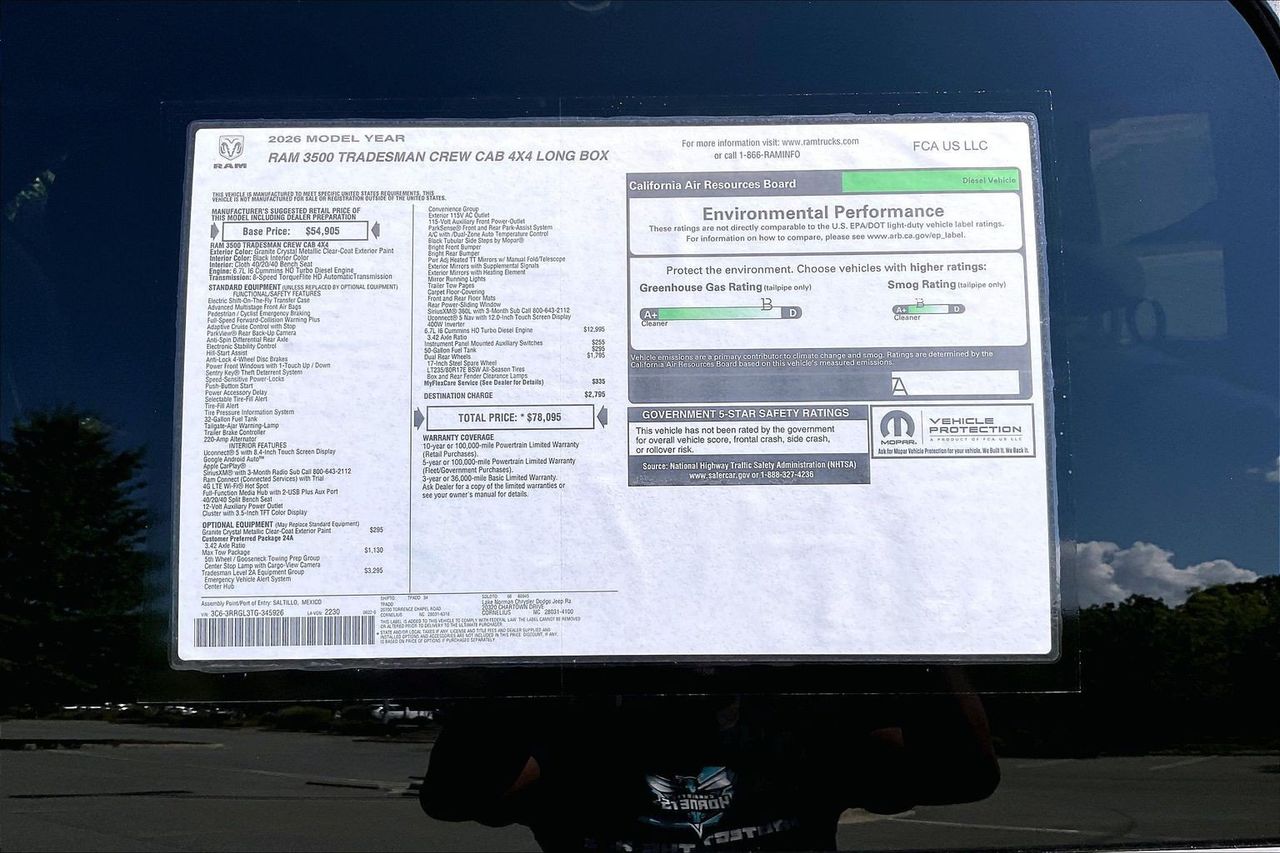Click the "VEHICLE PROTECTION" Mopar text
The image size is (1280, 853).
pos(975,425)
